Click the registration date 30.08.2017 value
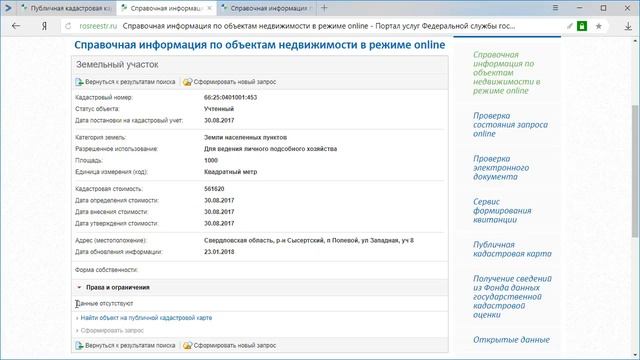This screenshot has width=640, height=360. click(219, 120)
